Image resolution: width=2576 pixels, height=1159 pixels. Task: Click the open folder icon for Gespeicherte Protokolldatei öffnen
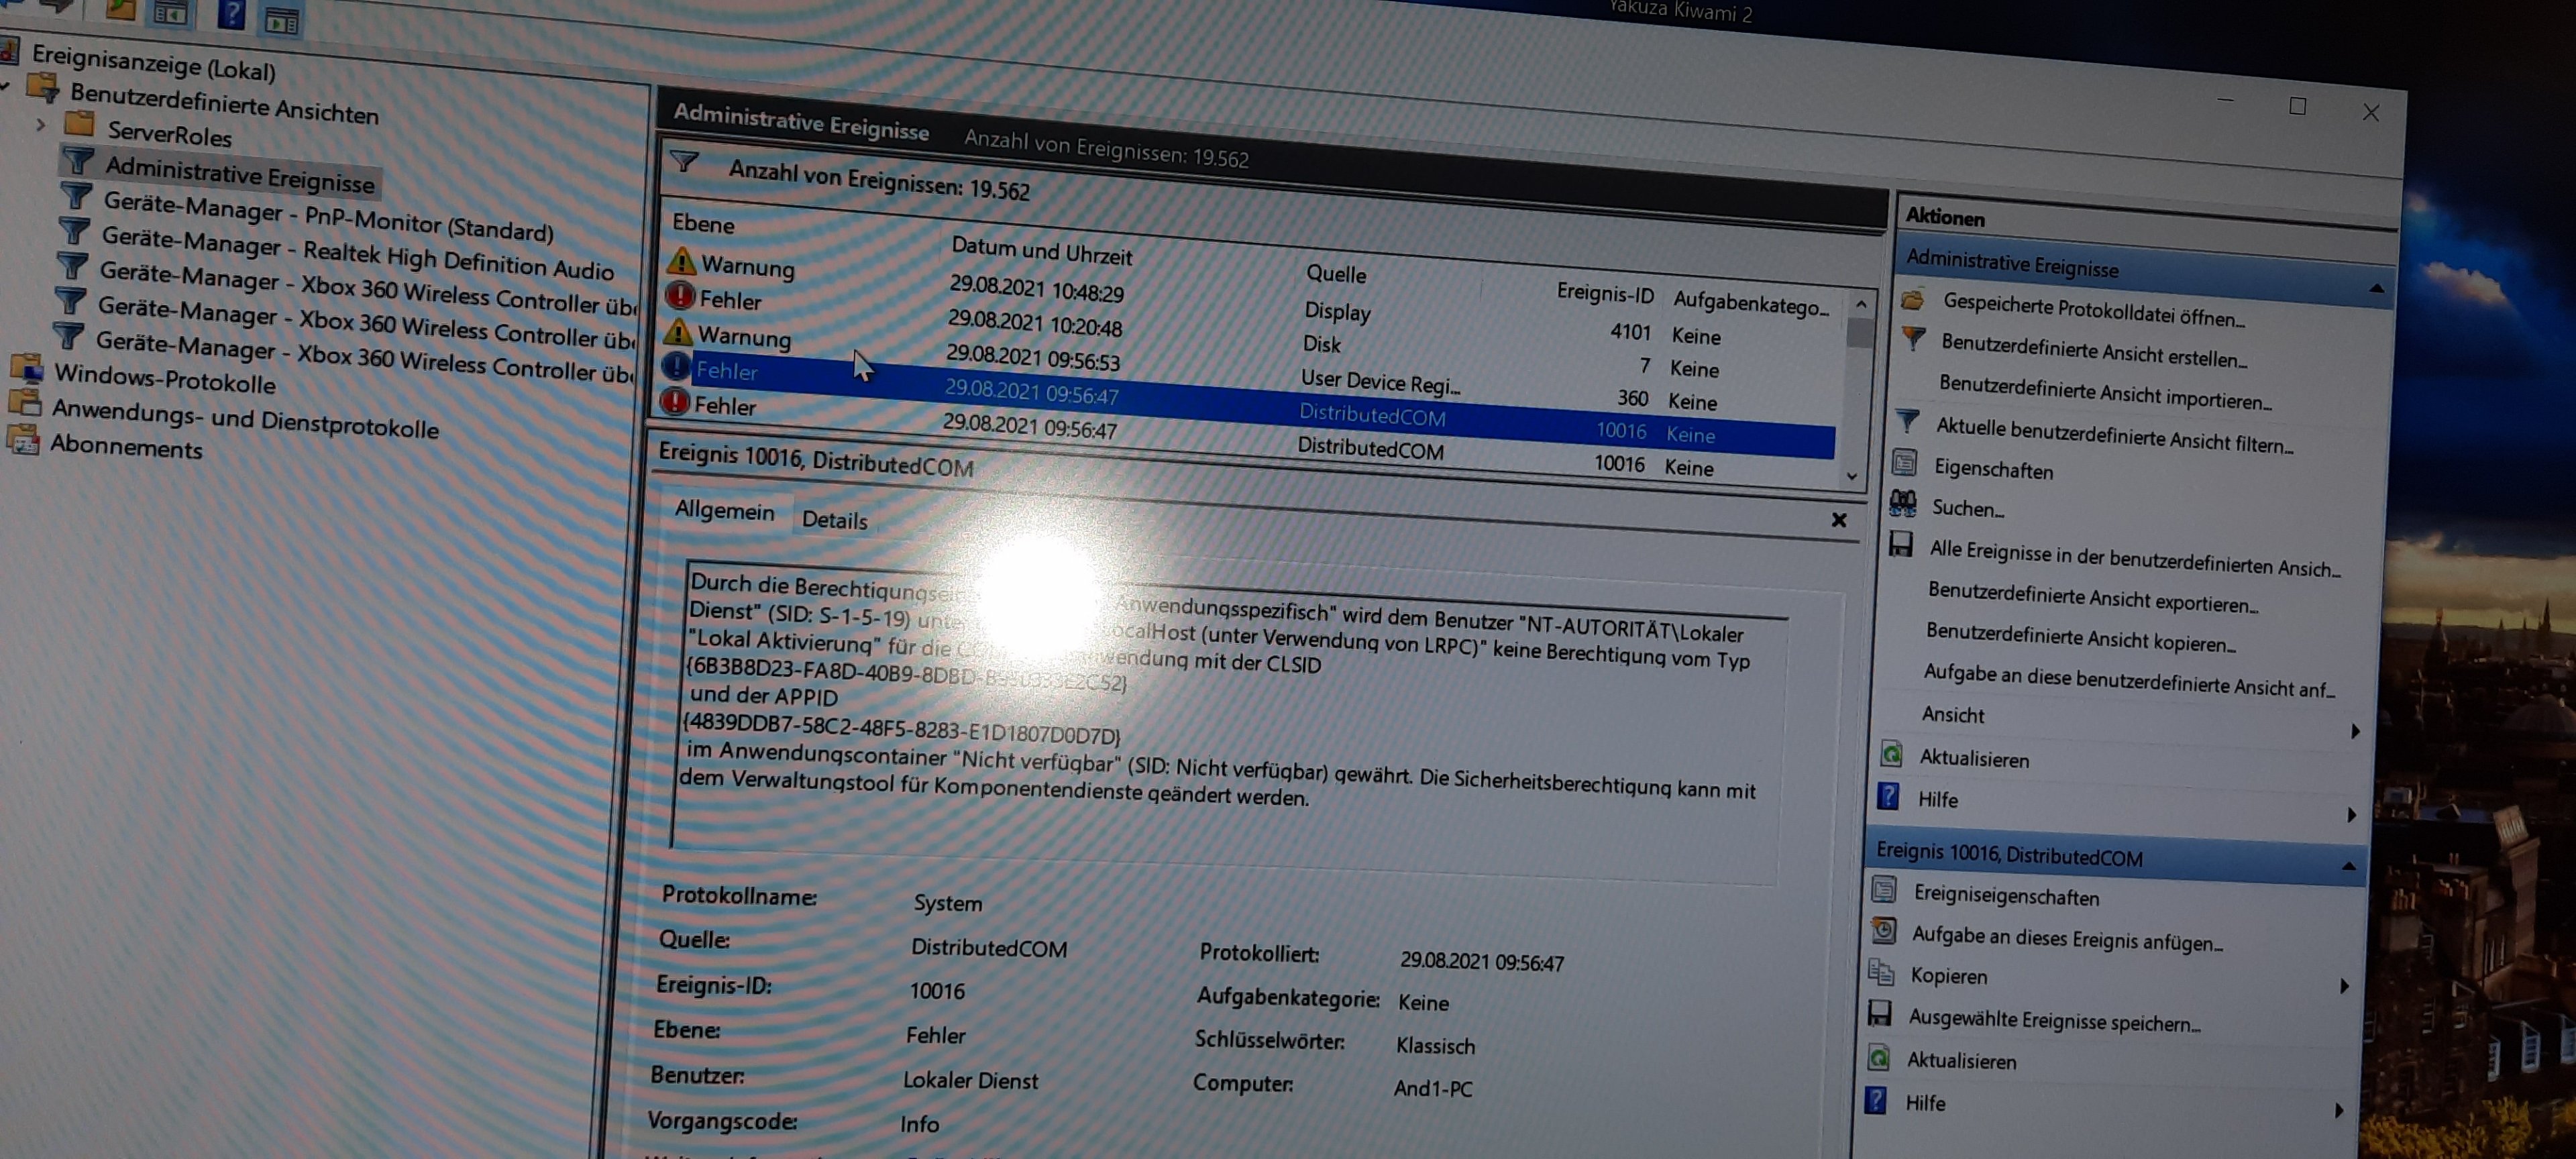pos(1913,299)
